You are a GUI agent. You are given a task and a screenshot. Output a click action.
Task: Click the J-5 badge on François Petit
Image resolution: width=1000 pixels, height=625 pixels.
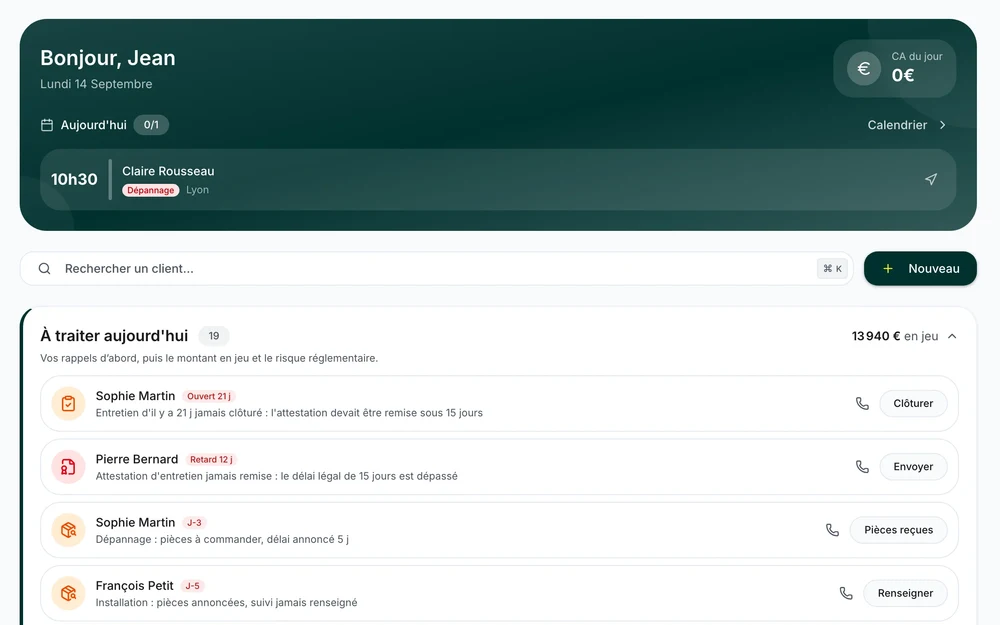tap(193, 585)
